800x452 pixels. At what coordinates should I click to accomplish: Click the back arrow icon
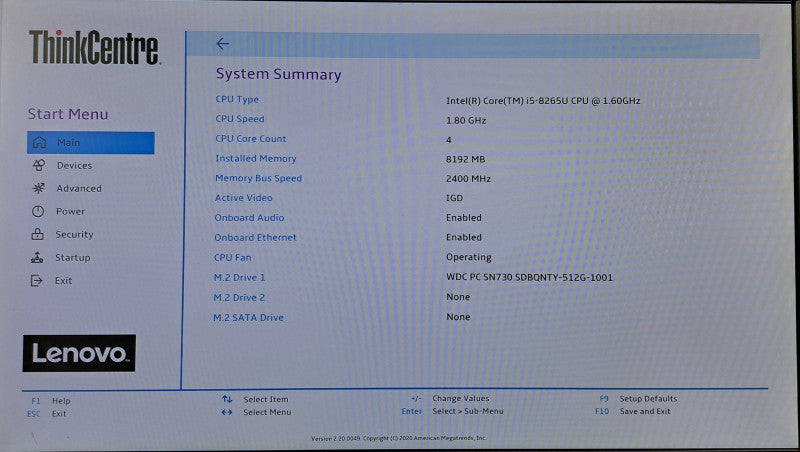[x=222, y=44]
